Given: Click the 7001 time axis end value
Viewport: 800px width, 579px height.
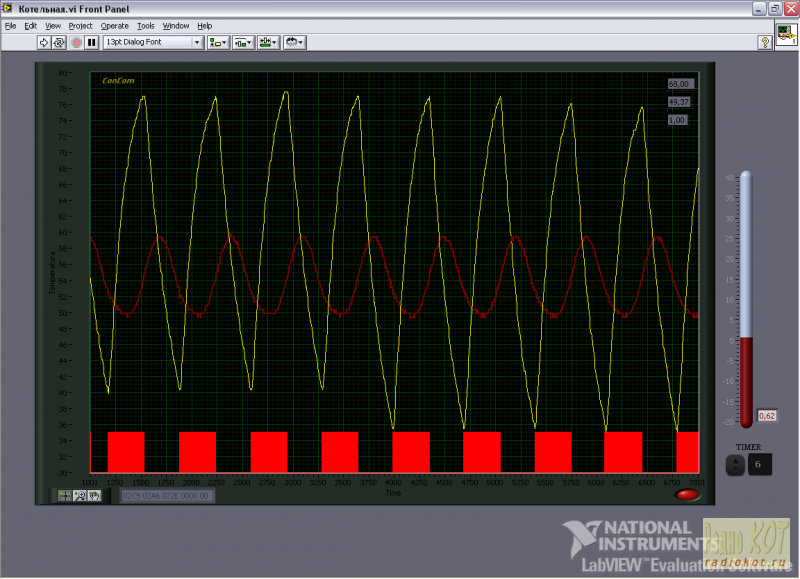Looking at the screenshot, I should (x=697, y=482).
